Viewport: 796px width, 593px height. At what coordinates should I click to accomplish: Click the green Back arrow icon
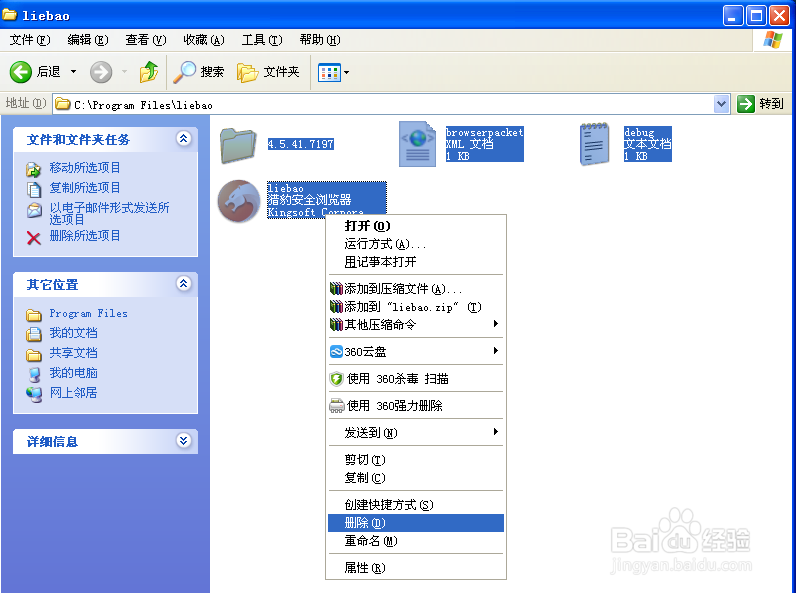click(21, 72)
